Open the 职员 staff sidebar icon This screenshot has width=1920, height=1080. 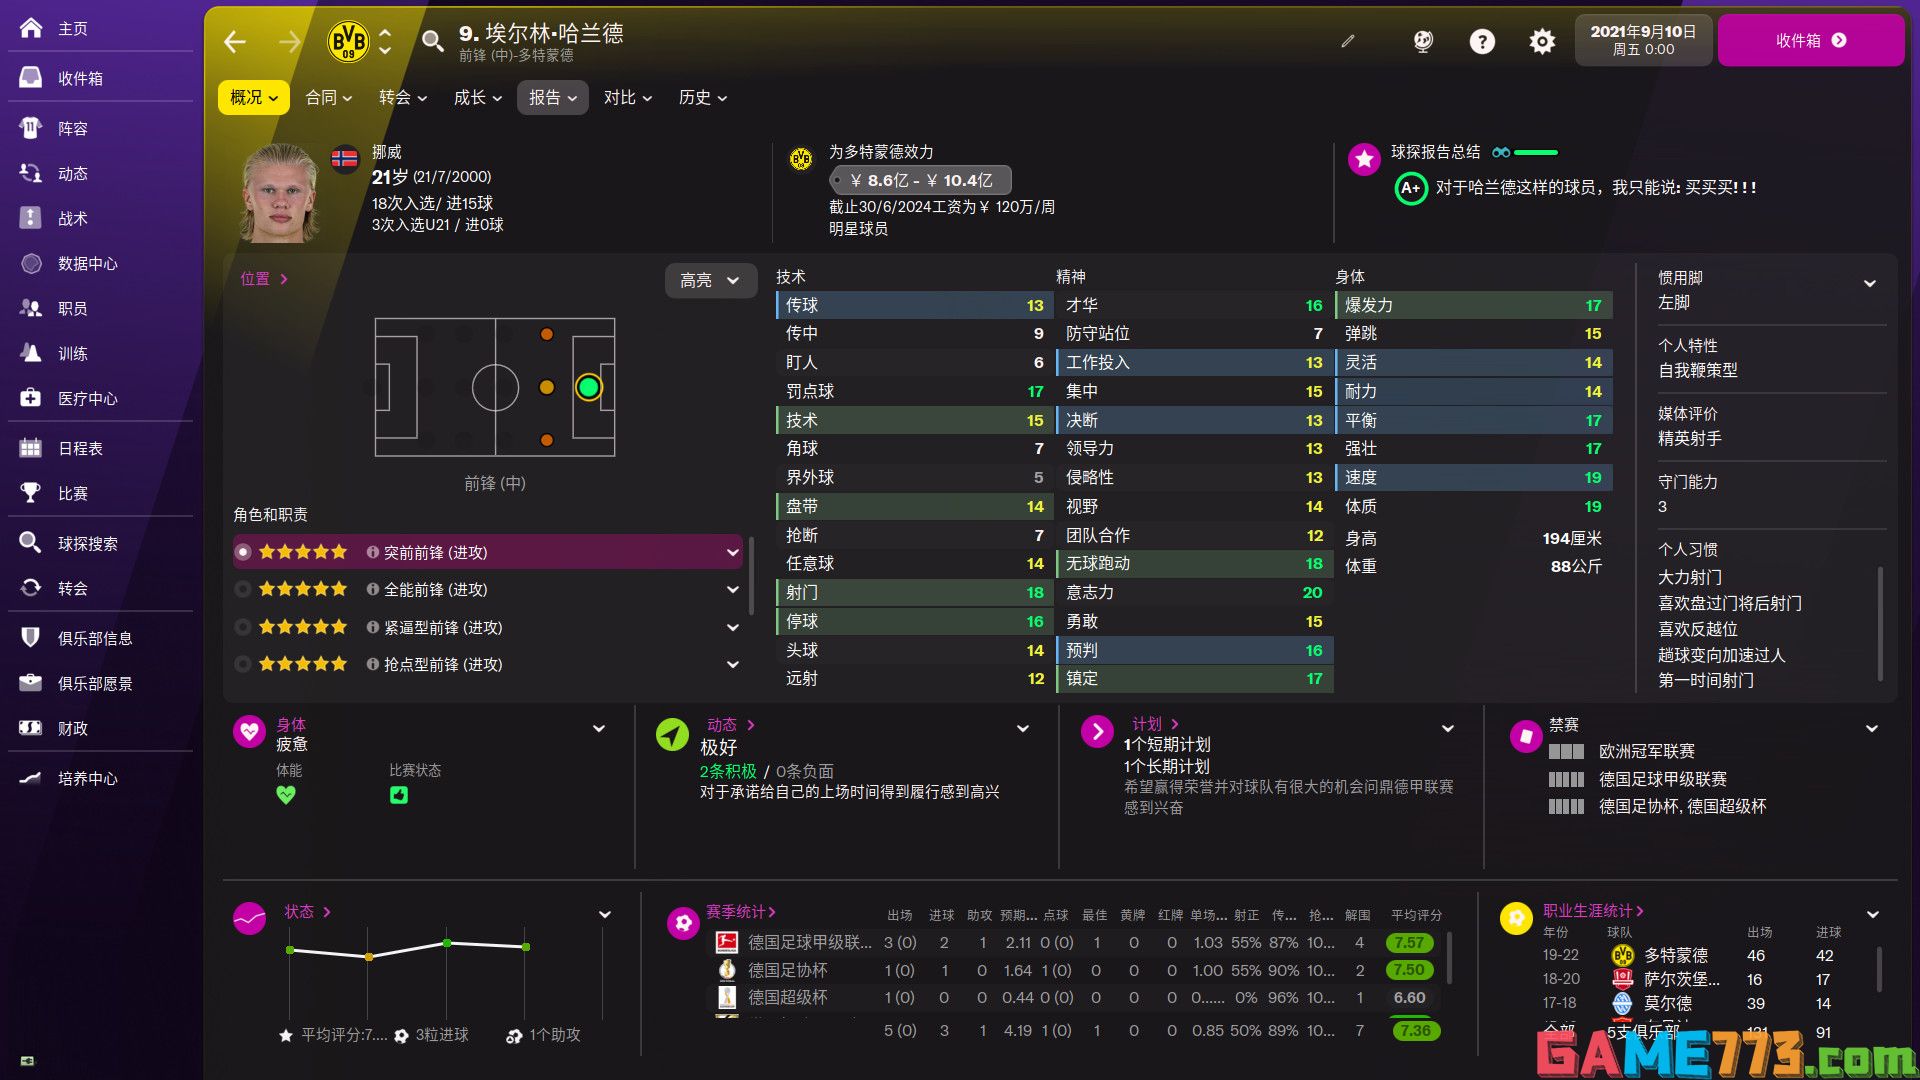point(31,308)
